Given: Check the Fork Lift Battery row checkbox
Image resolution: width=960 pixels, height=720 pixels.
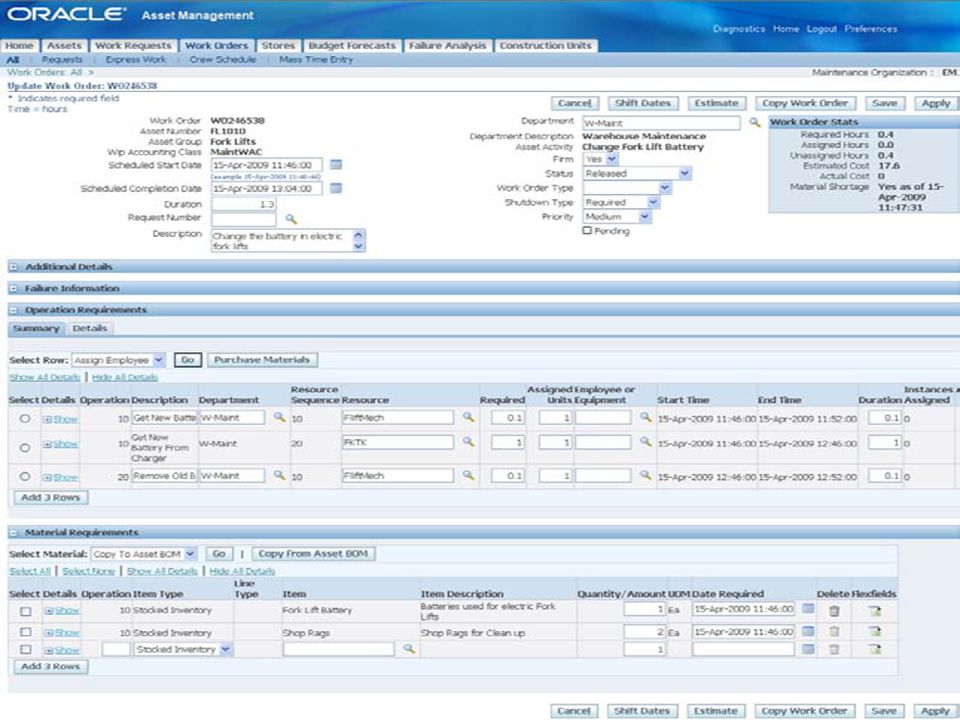Looking at the screenshot, I should click(25, 611).
